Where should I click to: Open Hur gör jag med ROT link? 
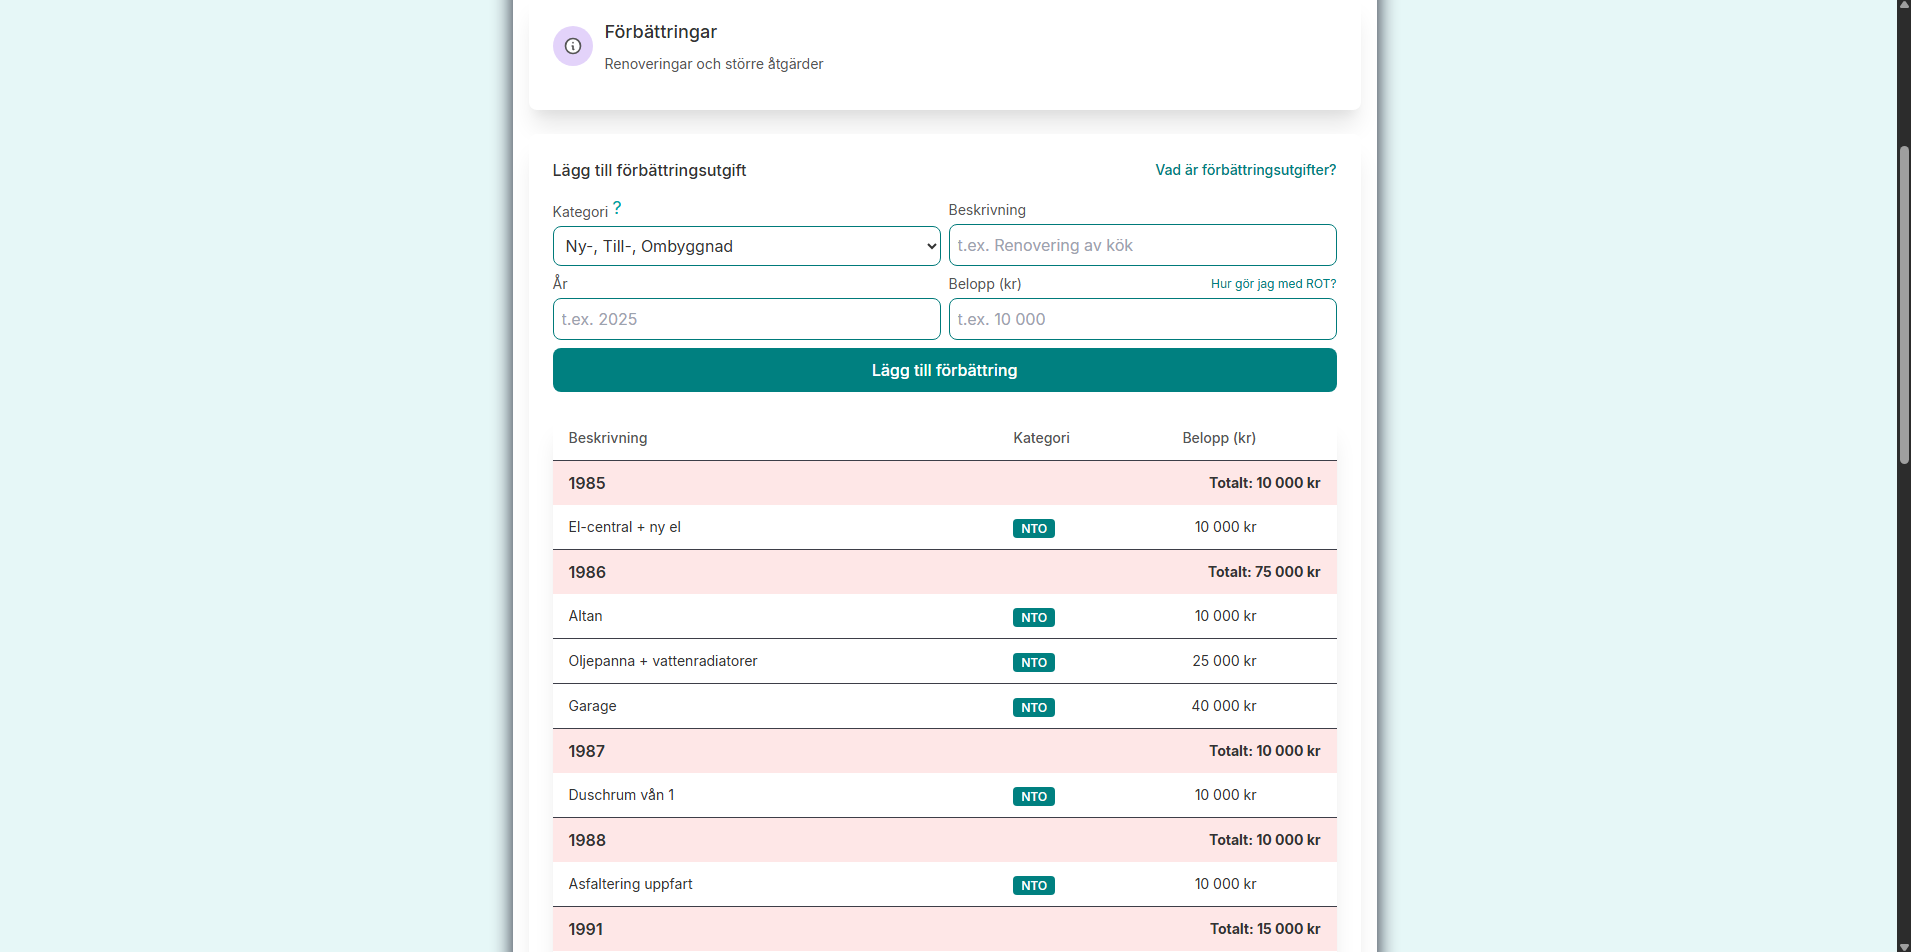coord(1273,284)
